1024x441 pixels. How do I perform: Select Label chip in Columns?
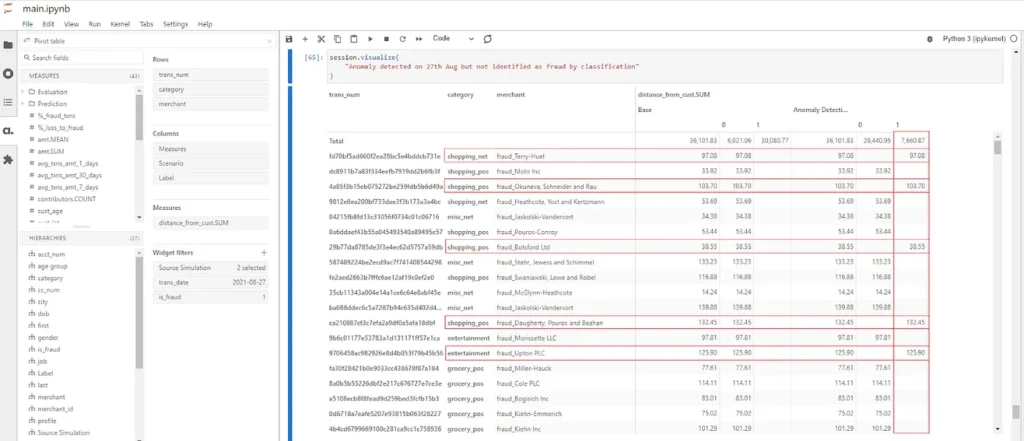click(211, 178)
